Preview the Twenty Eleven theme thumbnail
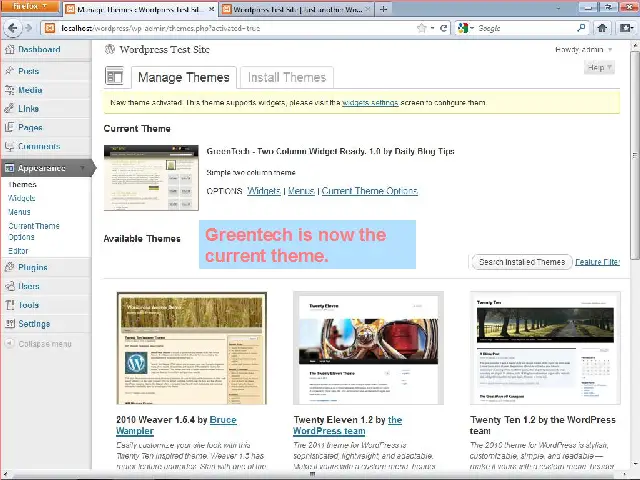The height and width of the screenshot is (480, 640). 368,348
